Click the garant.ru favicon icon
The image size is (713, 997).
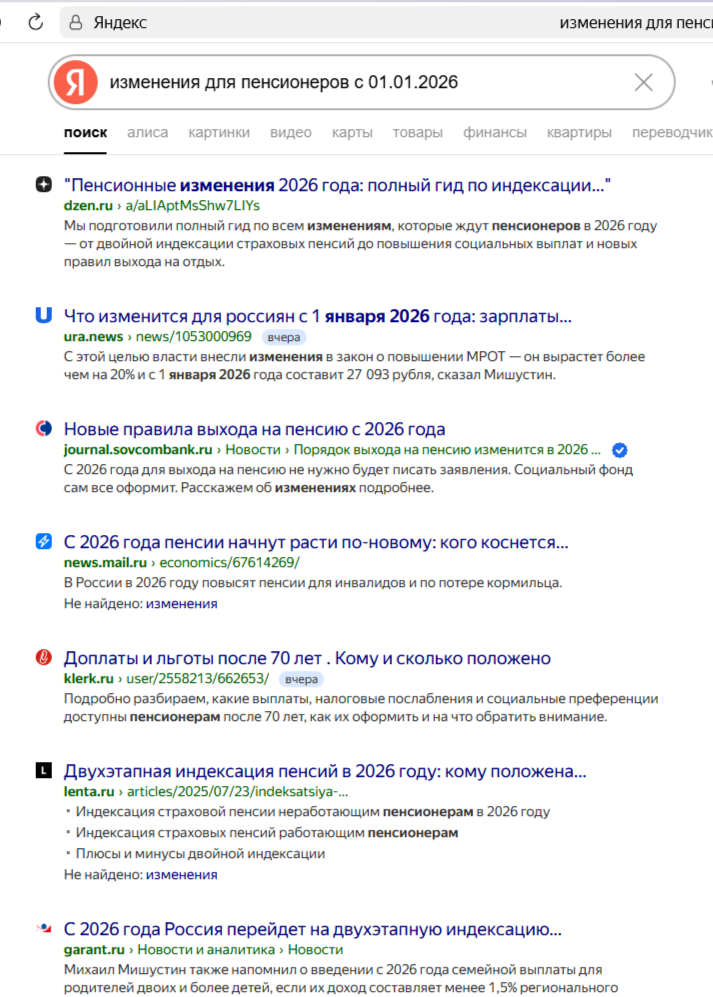point(43,929)
